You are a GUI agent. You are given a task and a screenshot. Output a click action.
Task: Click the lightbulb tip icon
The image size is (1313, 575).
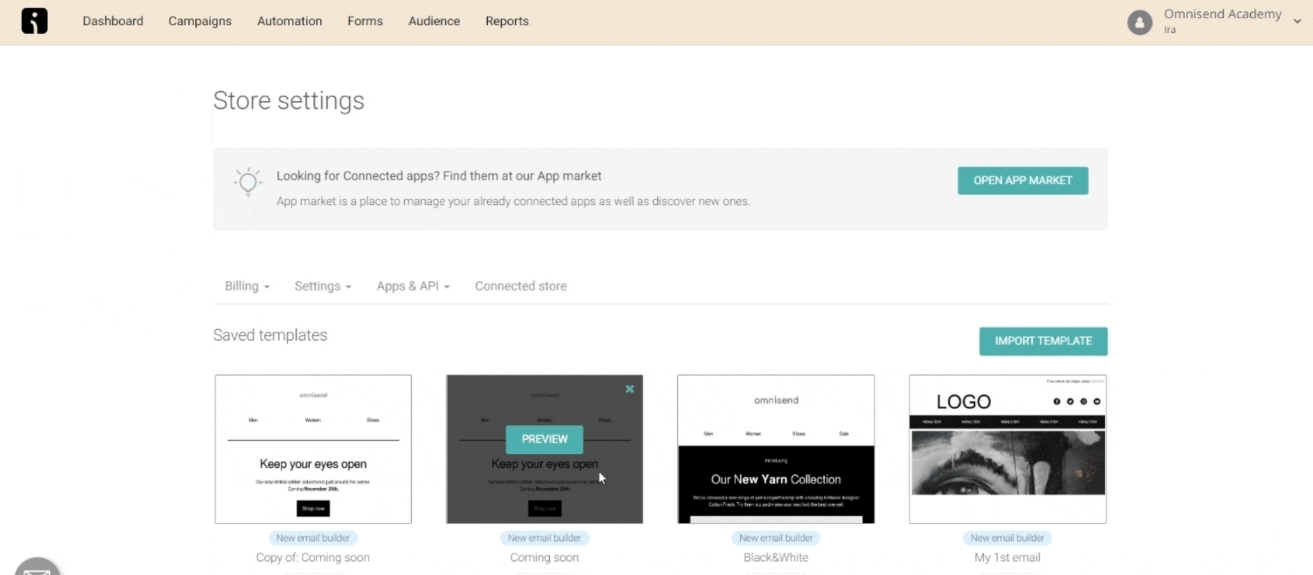click(x=247, y=182)
